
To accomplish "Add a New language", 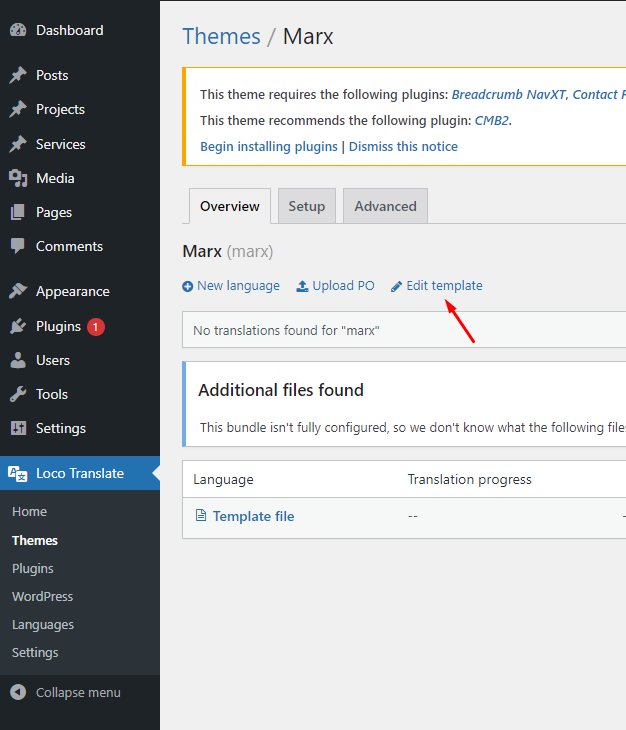I will [x=231, y=286].
